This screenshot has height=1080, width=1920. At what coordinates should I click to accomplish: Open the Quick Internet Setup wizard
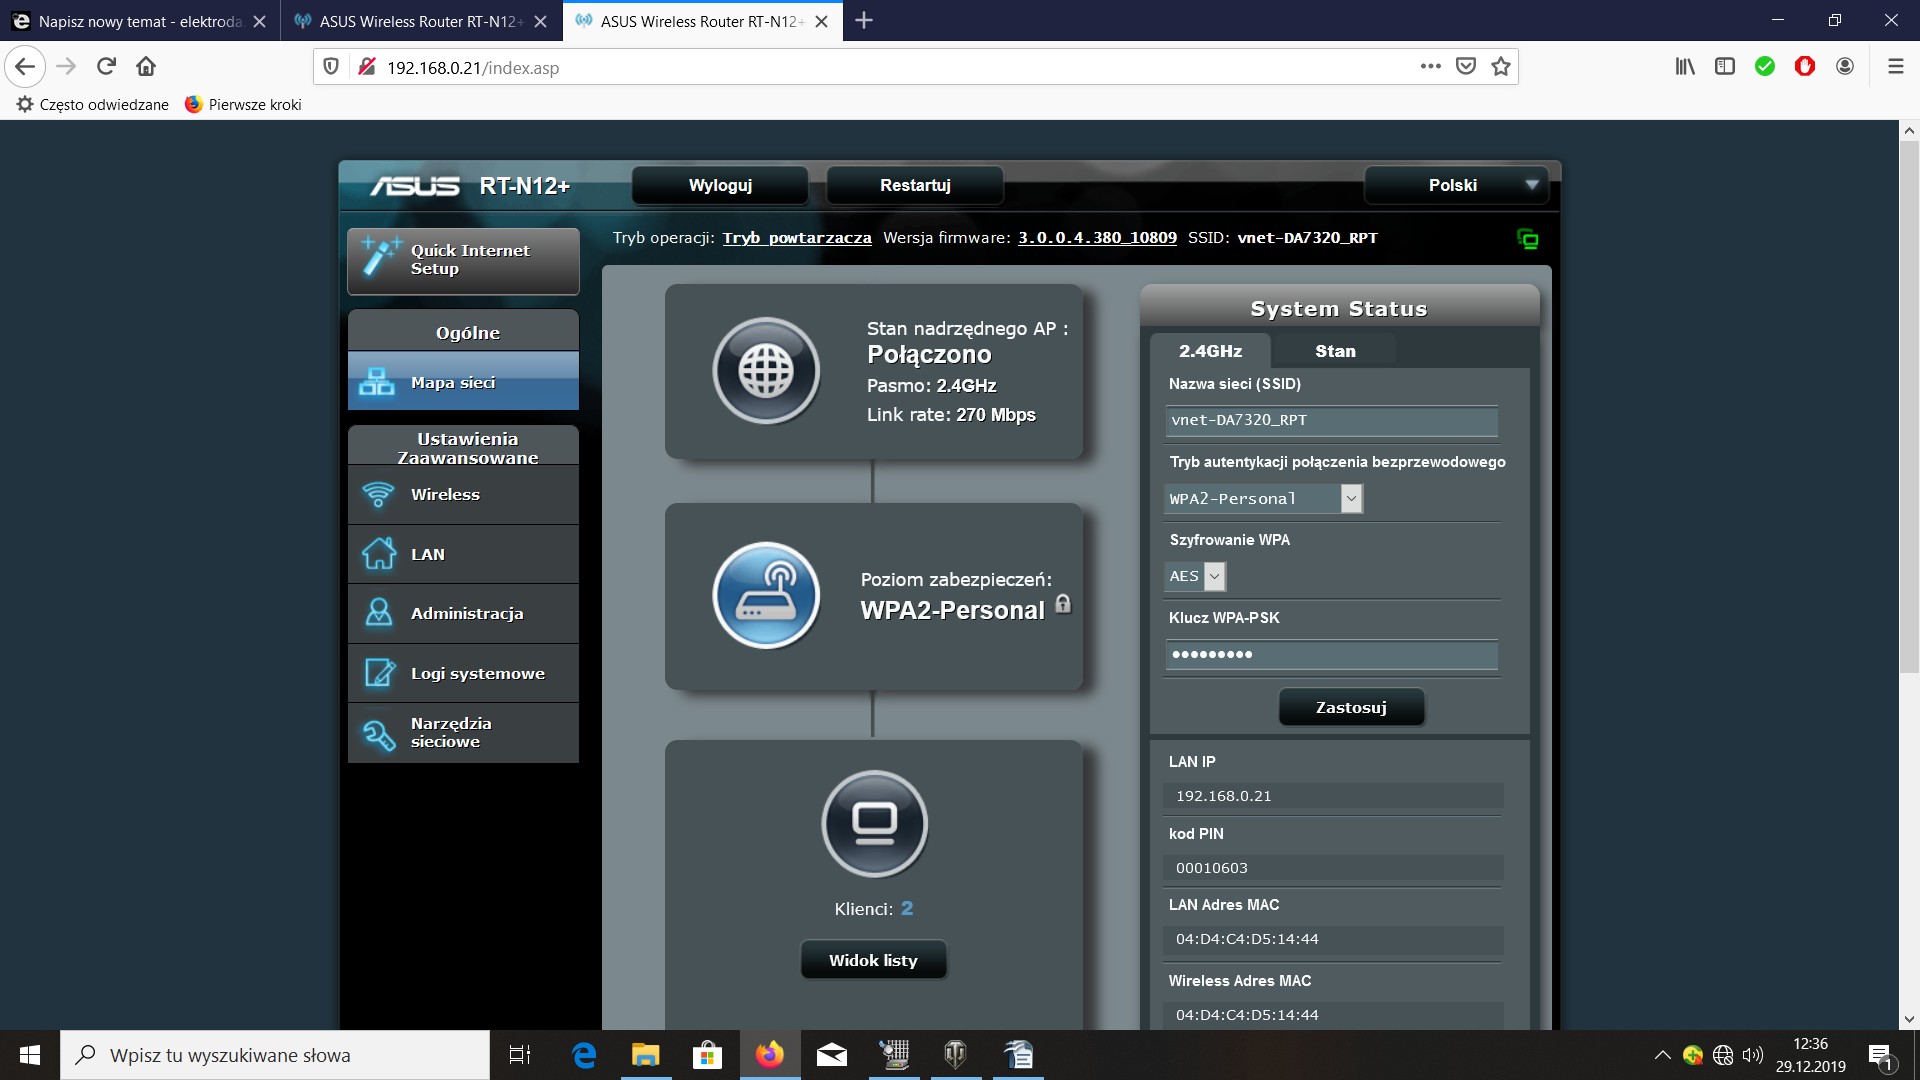coord(463,260)
